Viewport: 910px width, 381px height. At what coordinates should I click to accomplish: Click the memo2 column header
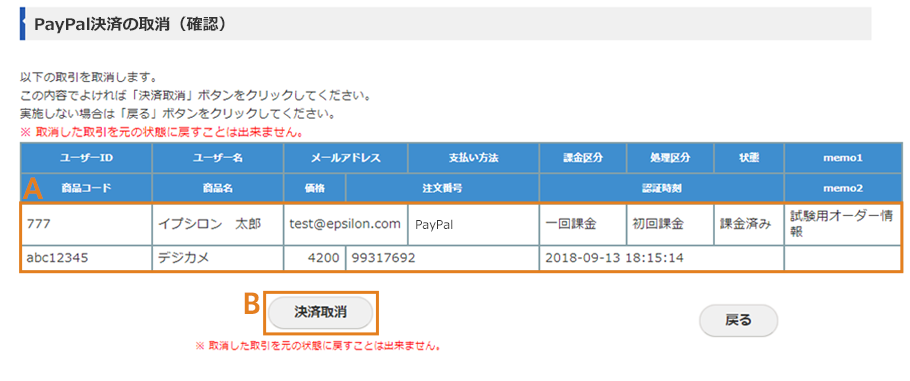843,188
